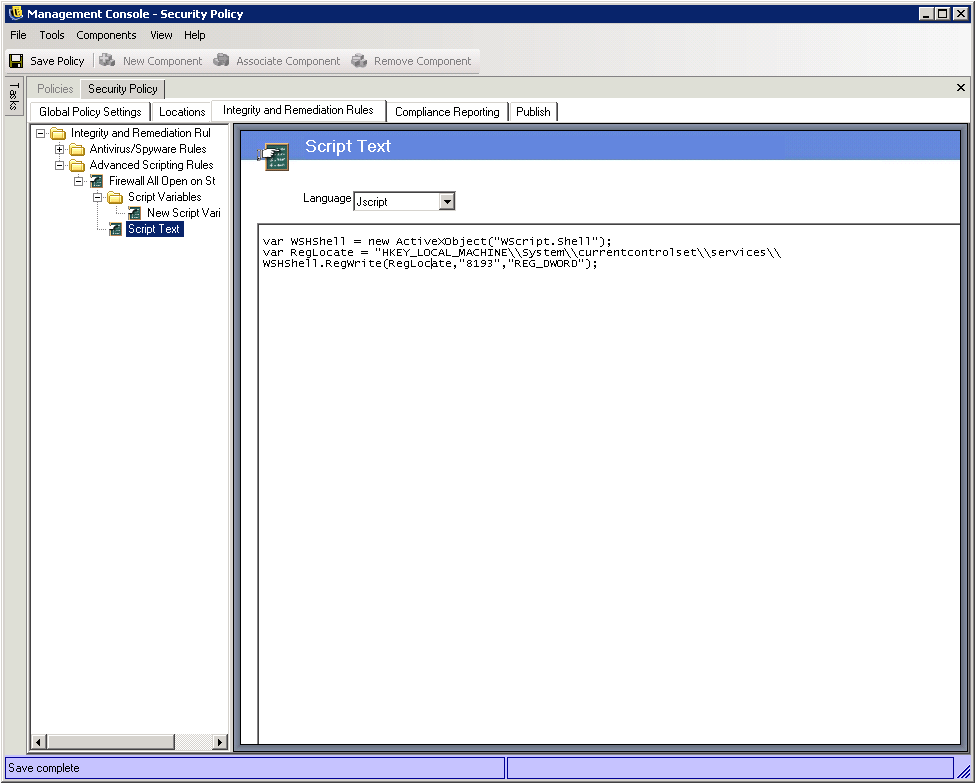Viewport: 976px width, 784px height.
Task: Expand the Antivirus/Spyware Rules tree node
Action: [x=60, y=149]
